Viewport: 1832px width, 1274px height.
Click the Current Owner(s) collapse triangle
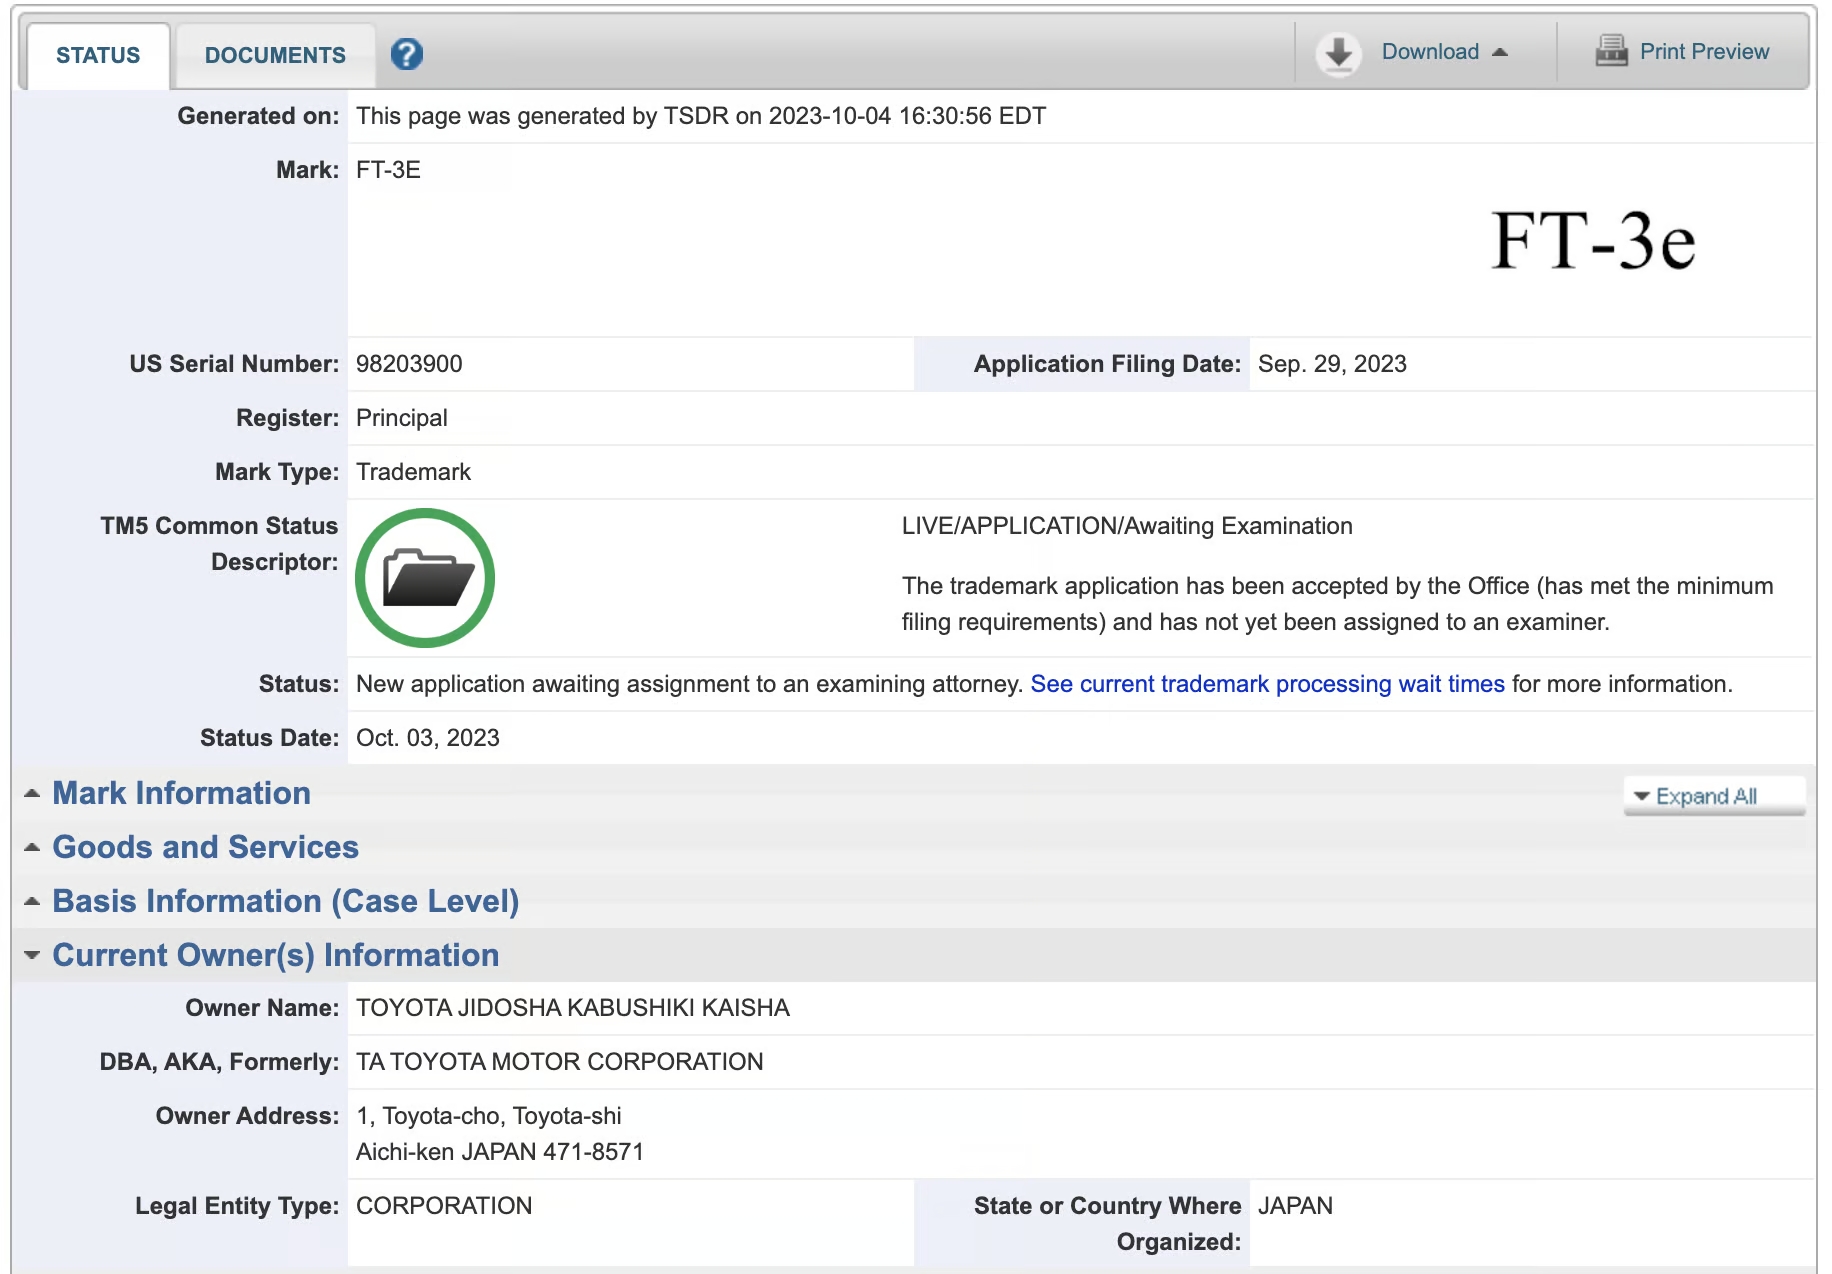(32, 955)
